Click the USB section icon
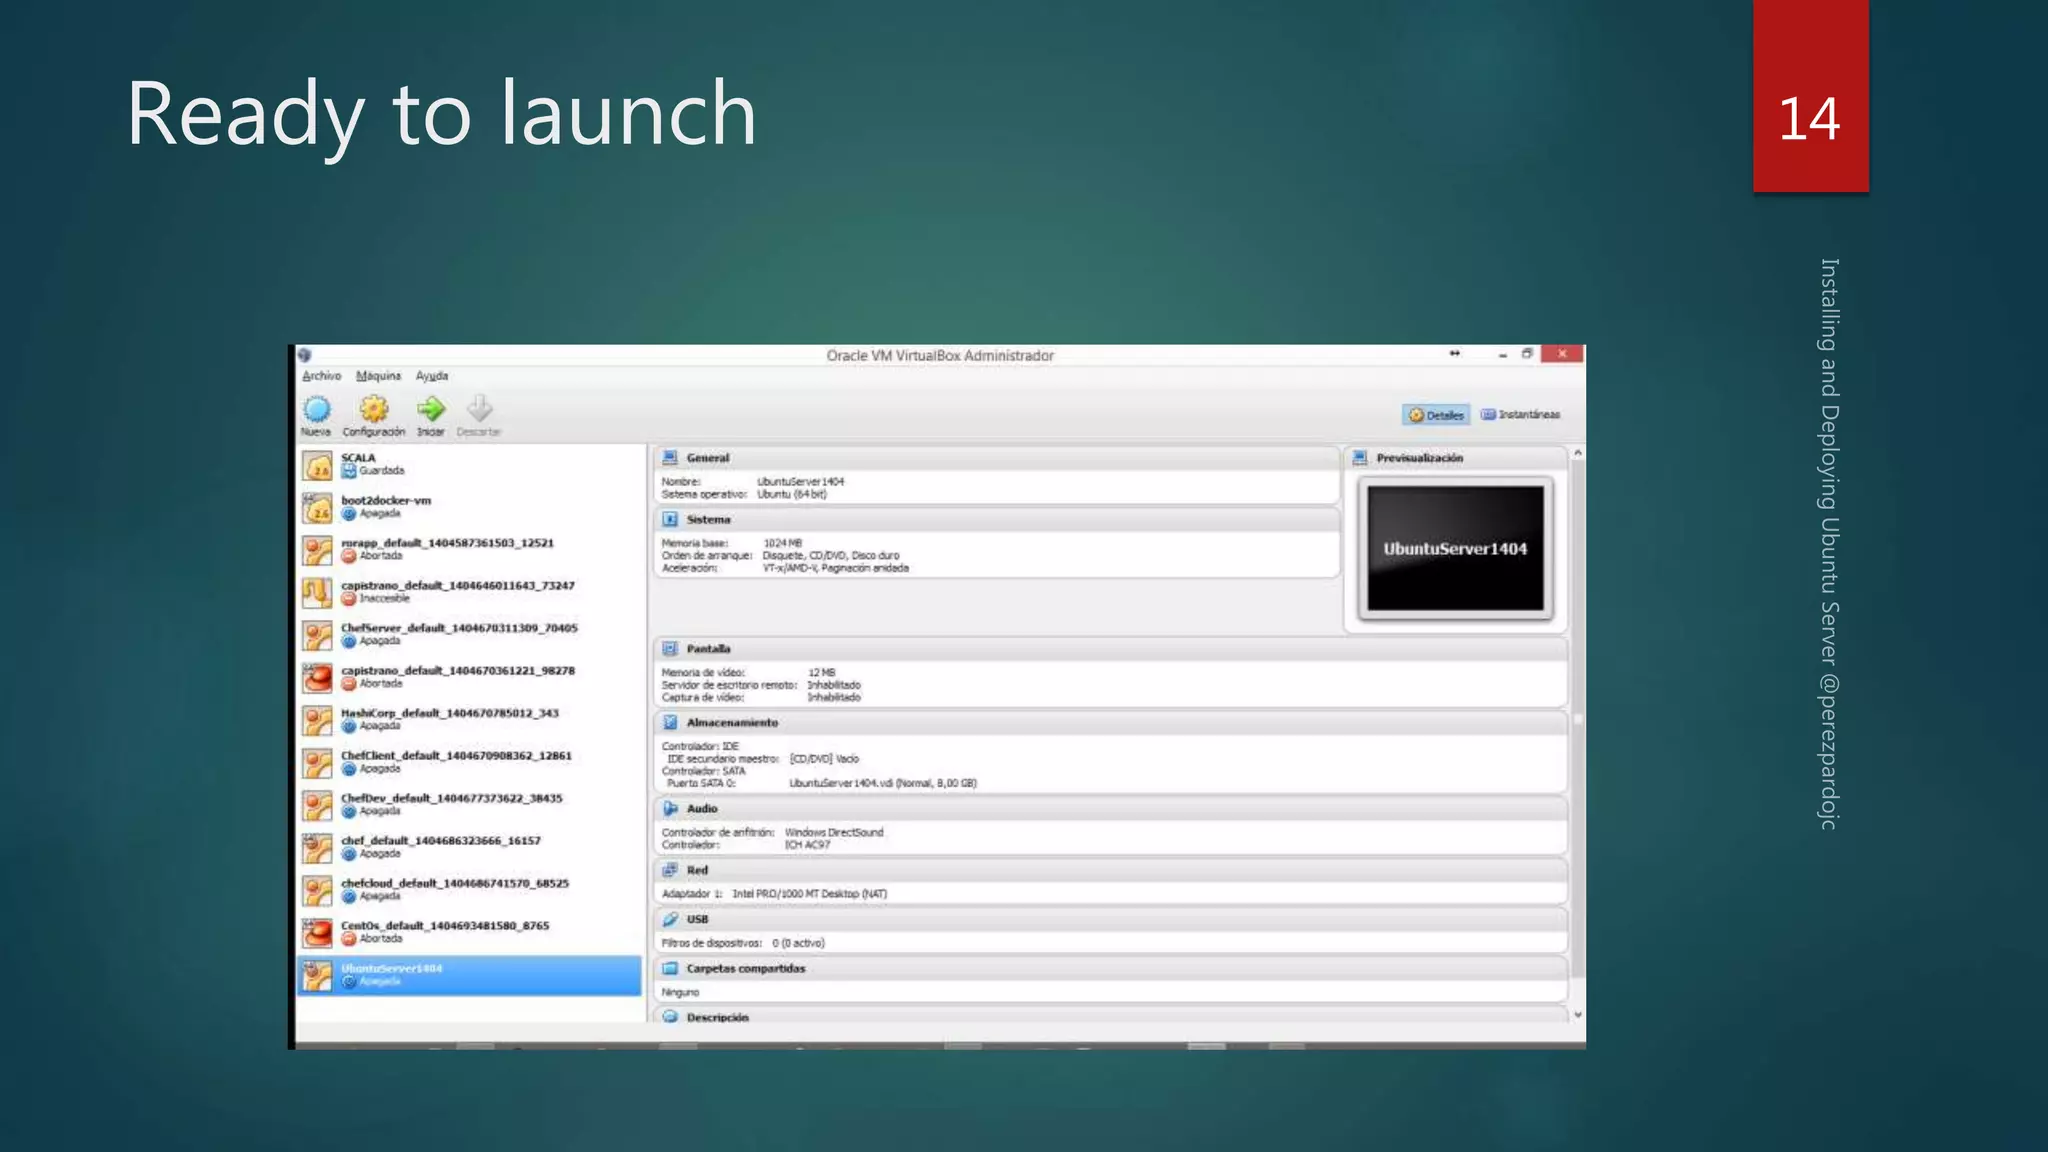Image resolution: width=2048 pixels, height=1152 pixels. tap(670, 919)
